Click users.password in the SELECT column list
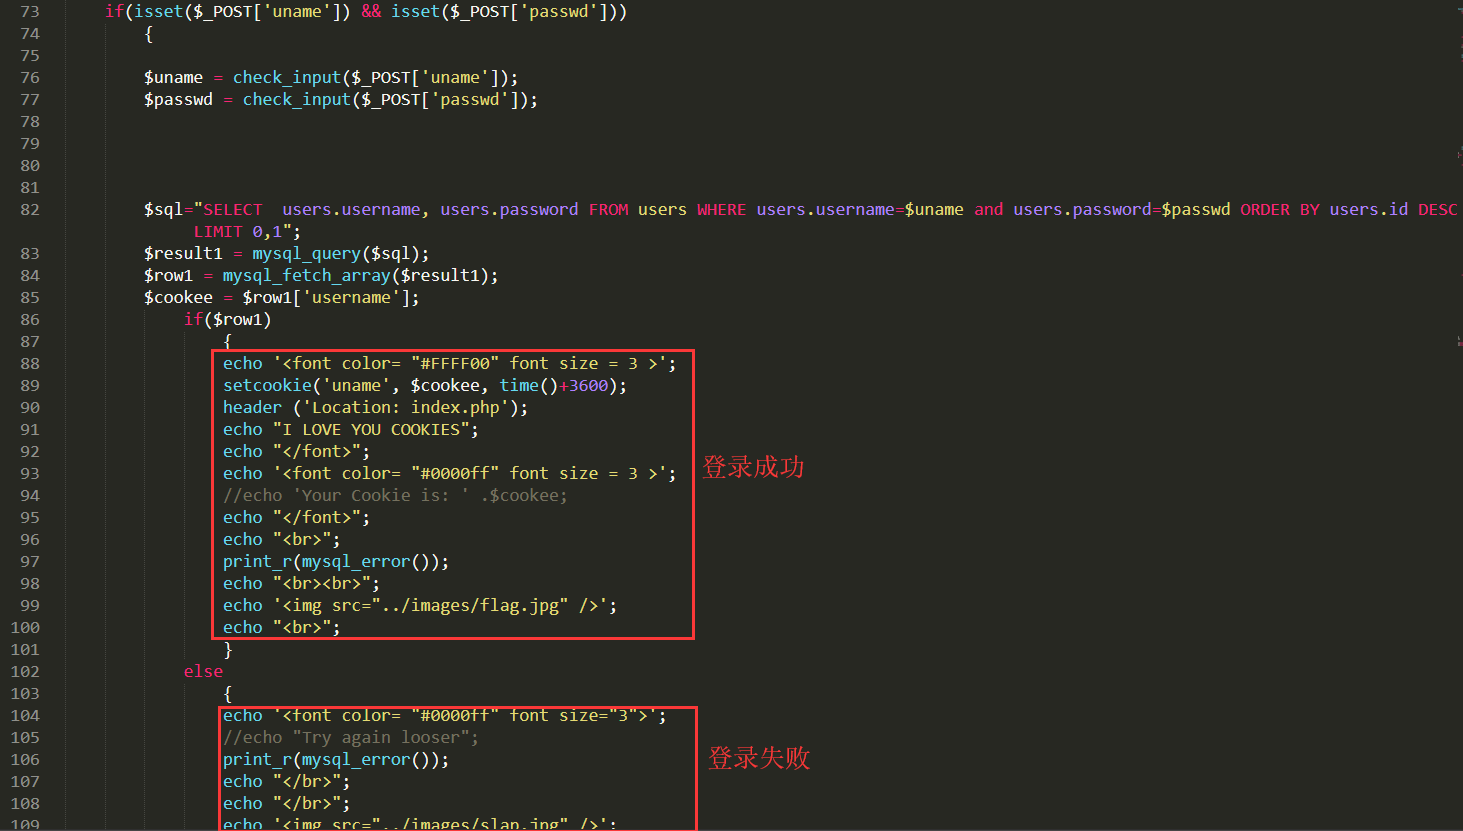1463x831 pixels. [509, 210]
